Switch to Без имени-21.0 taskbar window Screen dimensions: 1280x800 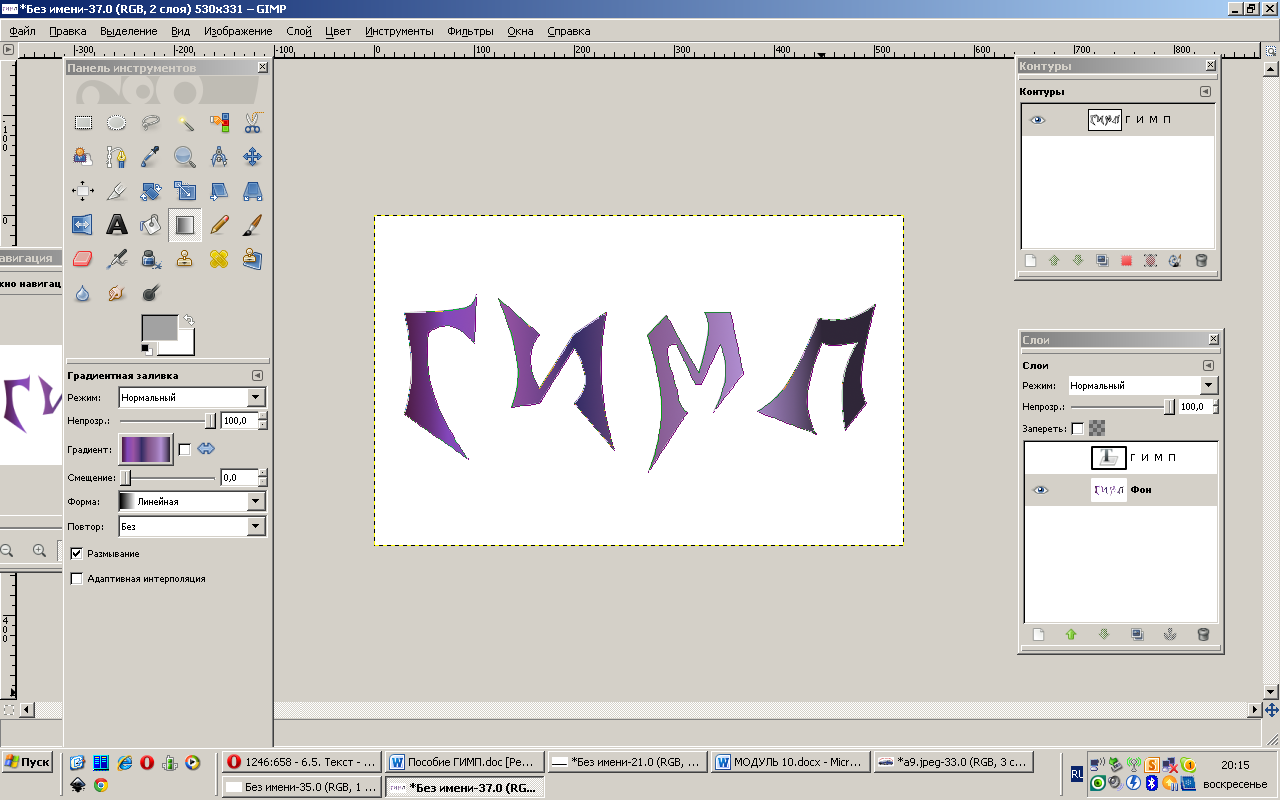628,762
